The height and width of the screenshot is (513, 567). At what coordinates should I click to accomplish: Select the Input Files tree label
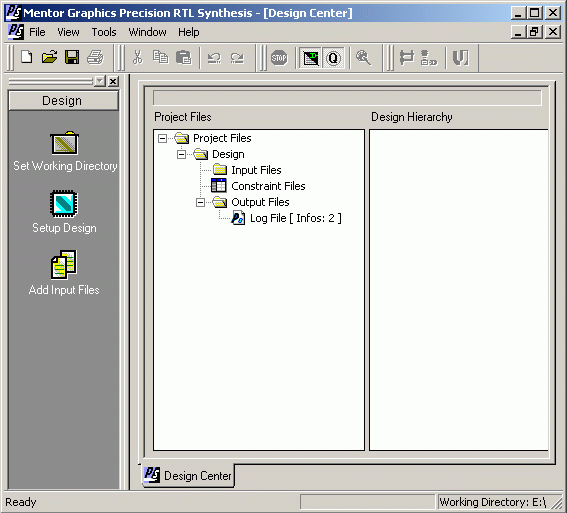point(256,170)
